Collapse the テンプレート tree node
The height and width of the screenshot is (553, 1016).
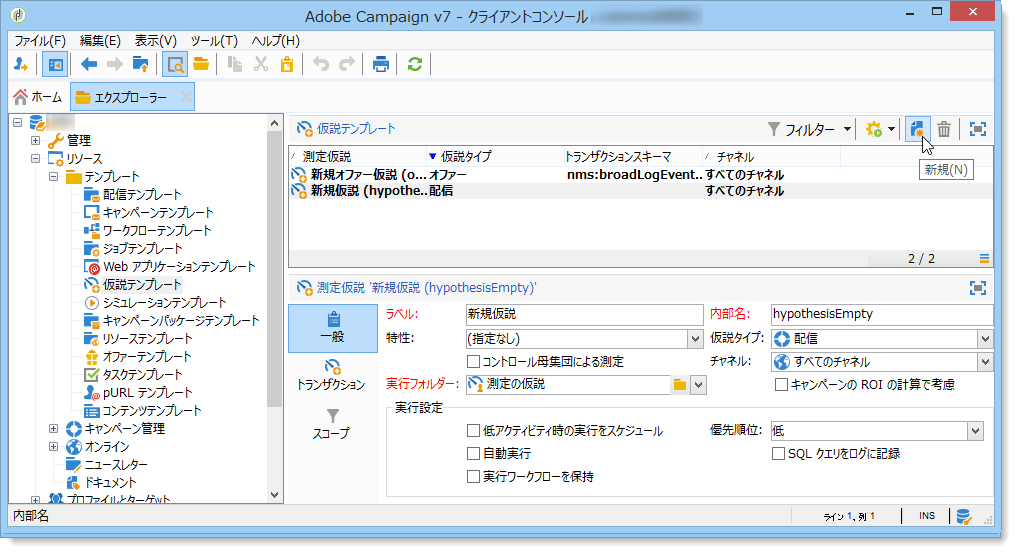(x=53, y=176)
